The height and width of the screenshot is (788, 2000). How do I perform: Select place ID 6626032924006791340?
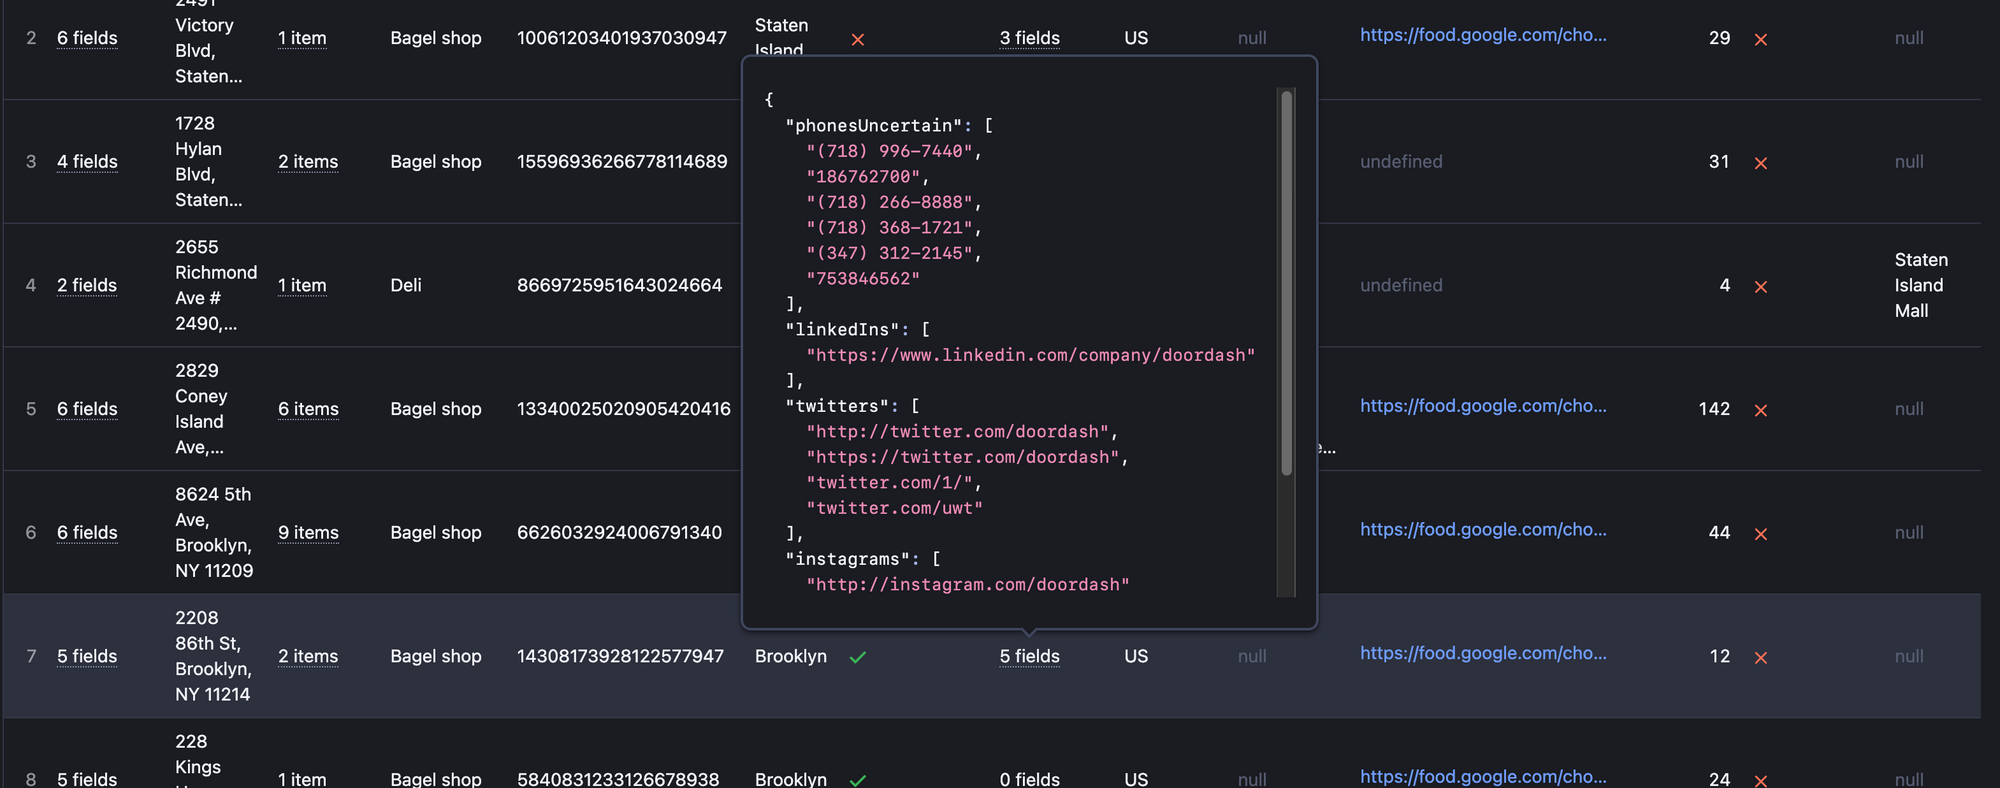620,533
